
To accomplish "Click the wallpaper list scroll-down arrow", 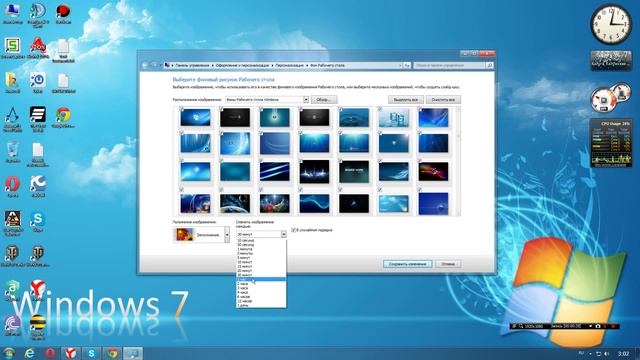I will point(458,213).
